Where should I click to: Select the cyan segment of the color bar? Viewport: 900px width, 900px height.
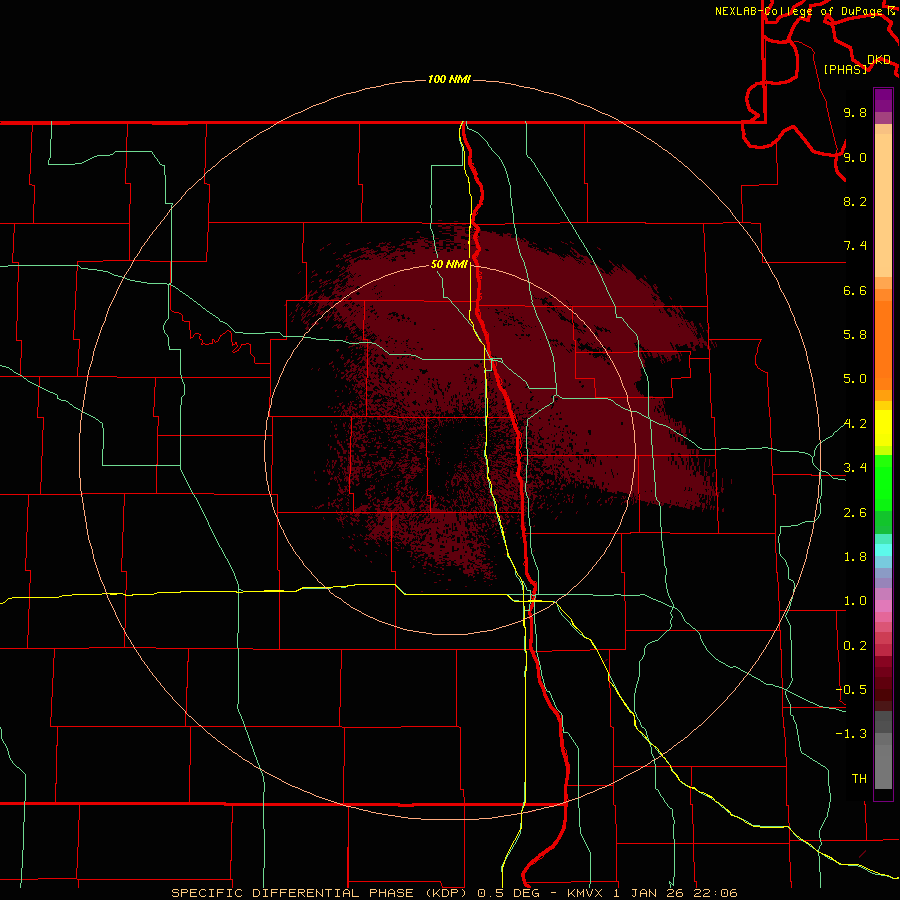(883, 550)
